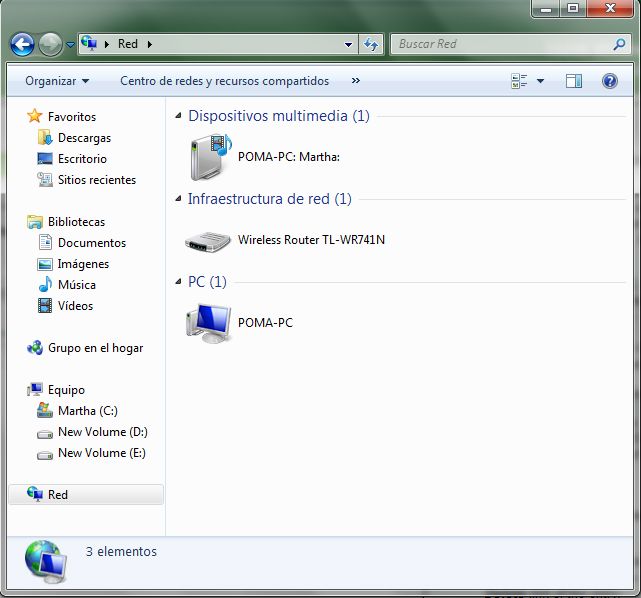The width and height of the screenshot is (641, 598).
Task: Open Escritorio in favorites
Action: pyautogui.click(x=82, y=159)
